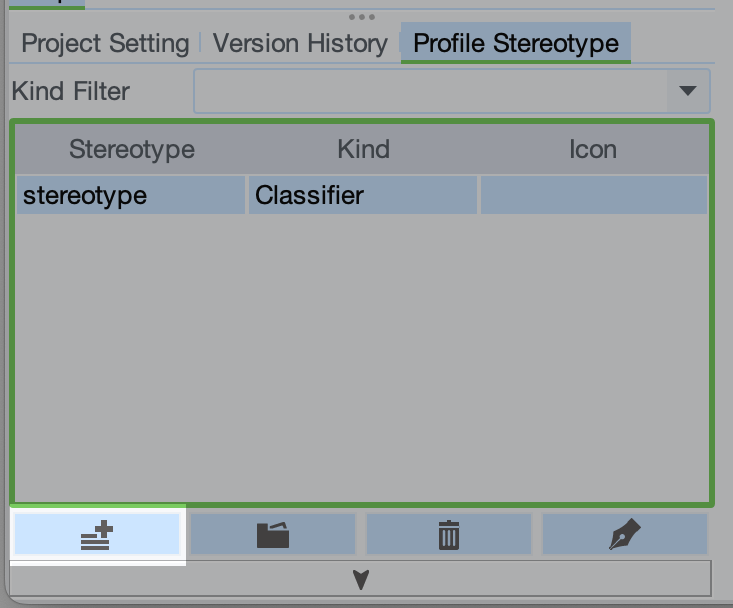Click the Icon column header
This screenshot has width=733, height=608.
[593, 150]
